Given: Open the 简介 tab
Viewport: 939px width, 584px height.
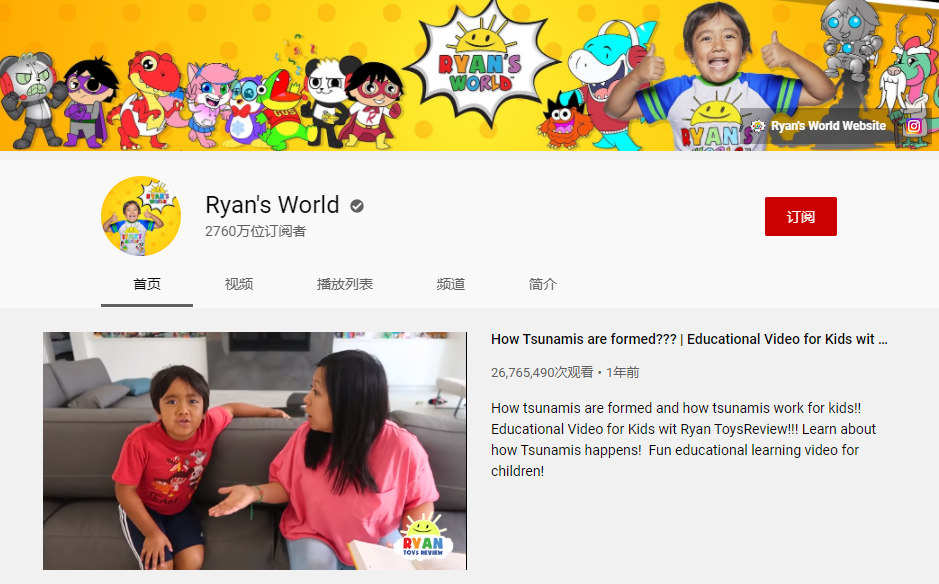Looking at the screenshot, I should pyautogui.click(x=543, y=284).
